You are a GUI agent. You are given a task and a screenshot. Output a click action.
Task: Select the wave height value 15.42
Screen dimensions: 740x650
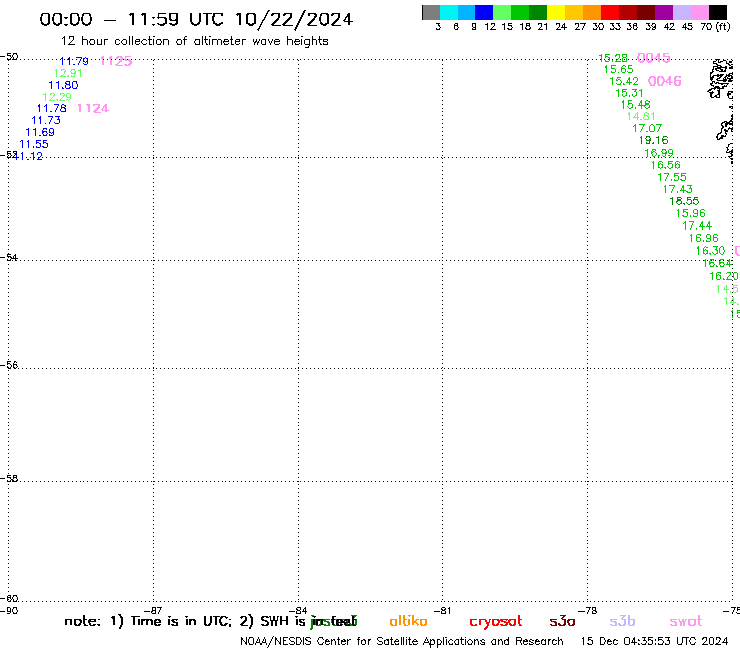[x=624, y=81]
